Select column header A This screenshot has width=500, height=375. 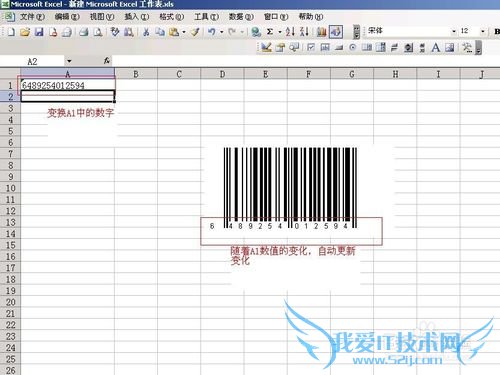[68, 74]
